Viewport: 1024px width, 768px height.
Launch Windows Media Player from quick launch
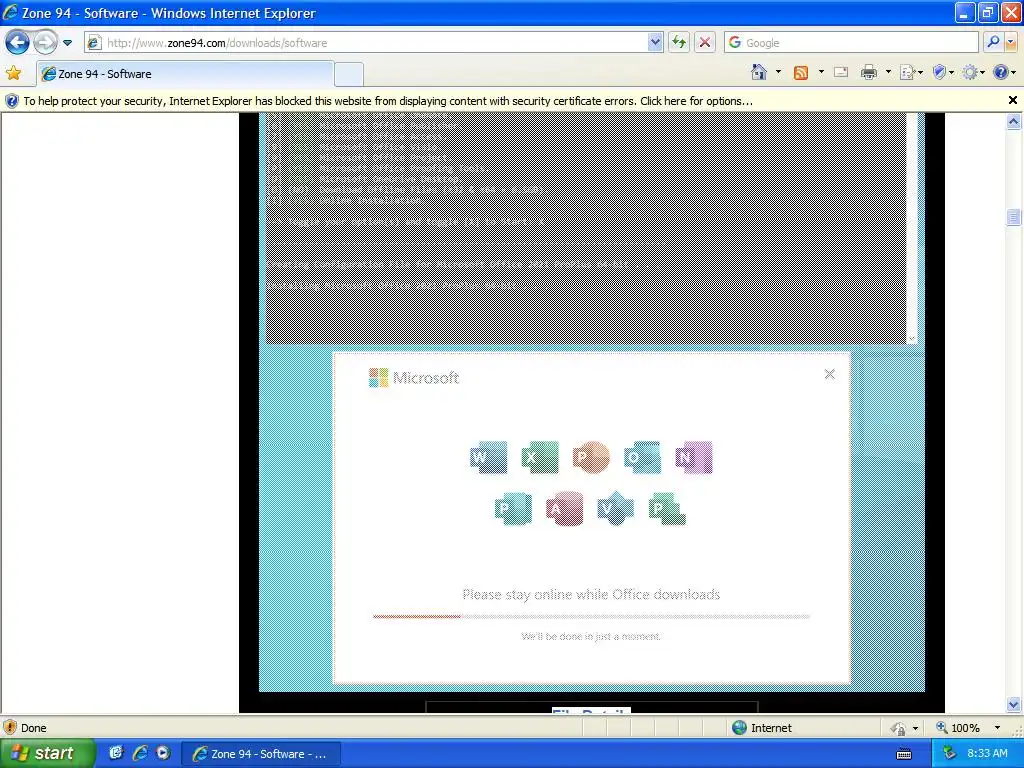(x=163, y=753)
